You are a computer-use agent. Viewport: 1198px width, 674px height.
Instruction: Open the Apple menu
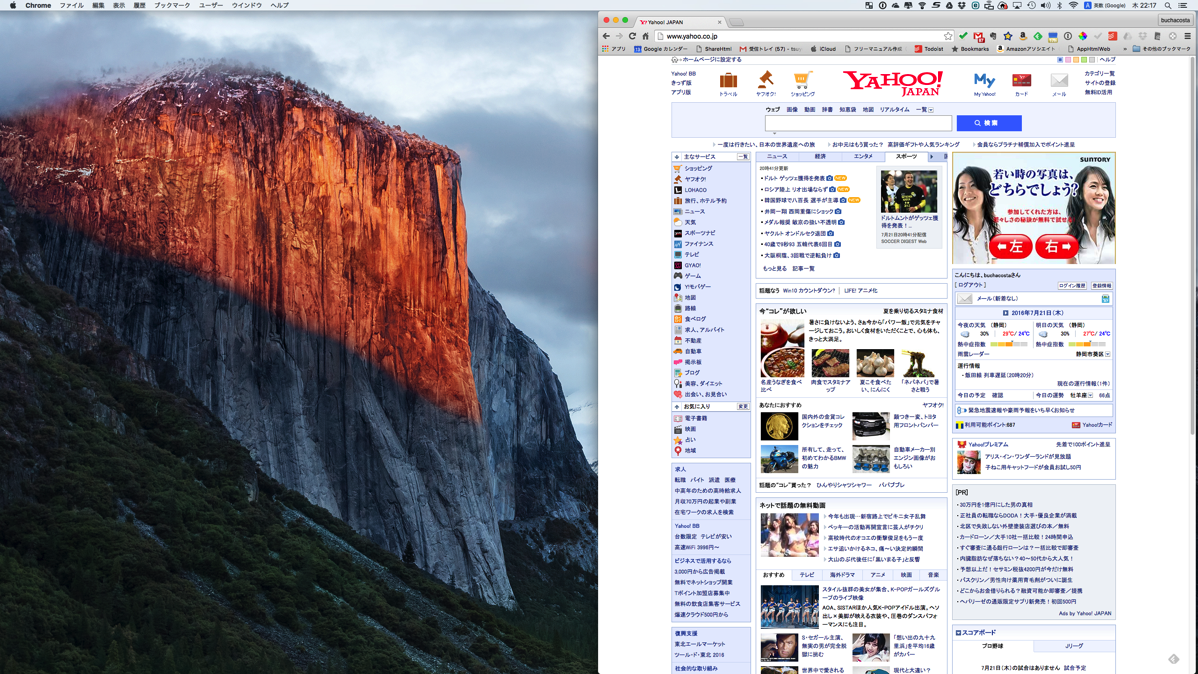12,5
